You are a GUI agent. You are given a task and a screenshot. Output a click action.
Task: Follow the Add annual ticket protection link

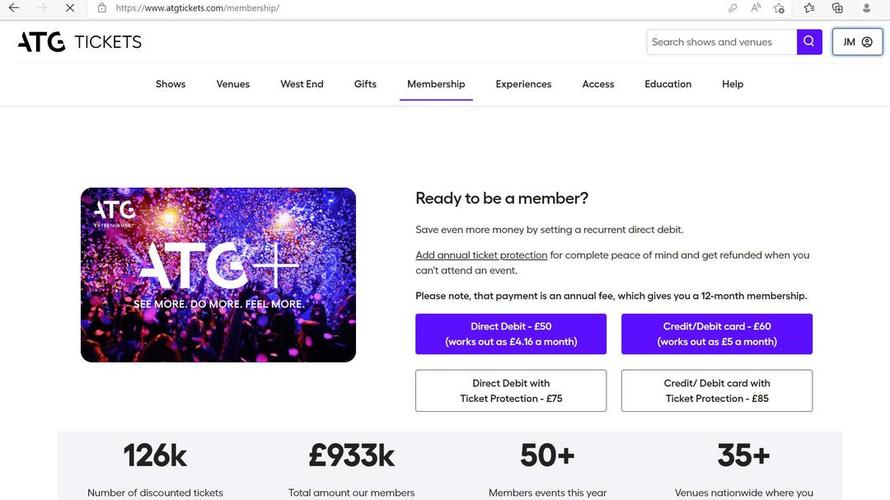pos(481,256)
